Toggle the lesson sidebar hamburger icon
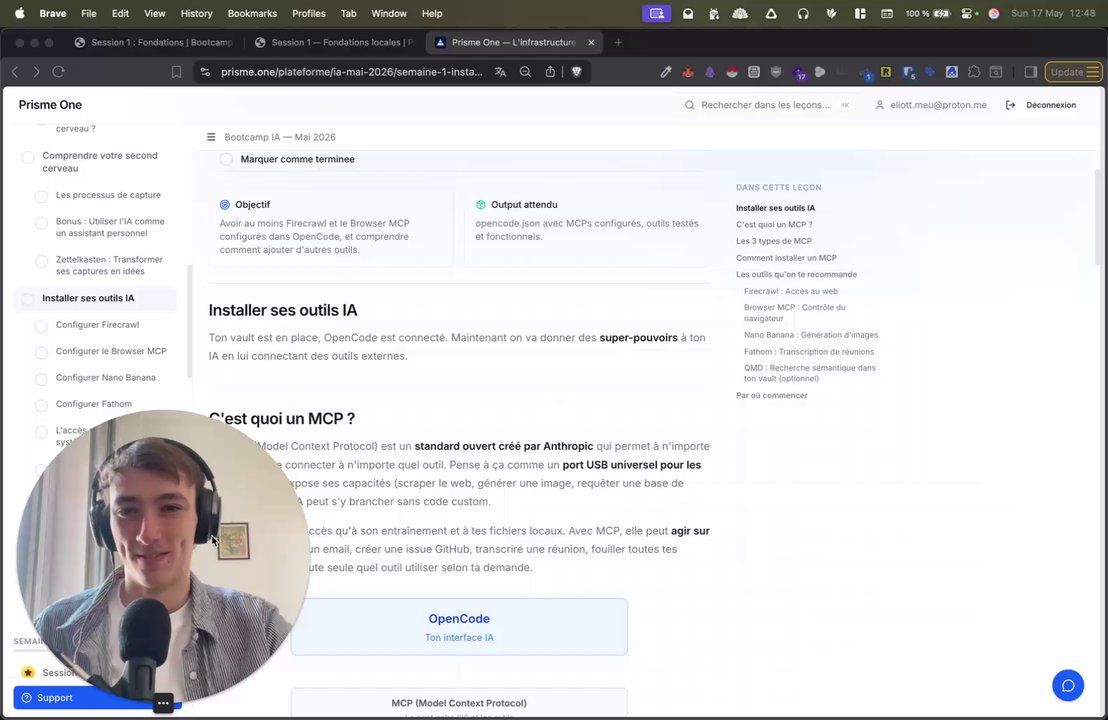 tap(211, 137)
